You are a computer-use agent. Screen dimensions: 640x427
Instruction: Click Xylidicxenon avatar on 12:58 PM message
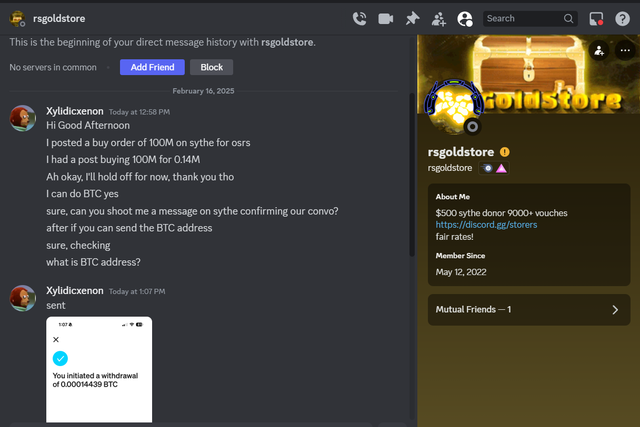click(23, 118)
